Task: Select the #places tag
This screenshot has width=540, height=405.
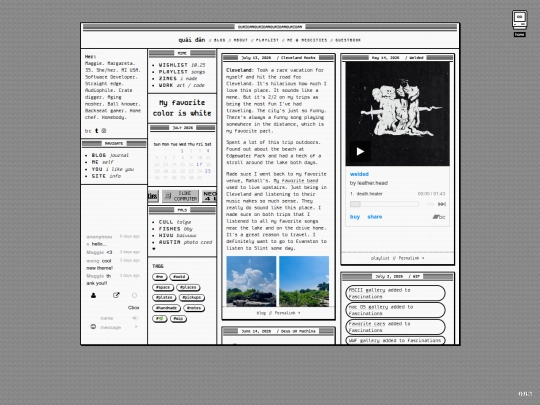Action: coord(188,287)
